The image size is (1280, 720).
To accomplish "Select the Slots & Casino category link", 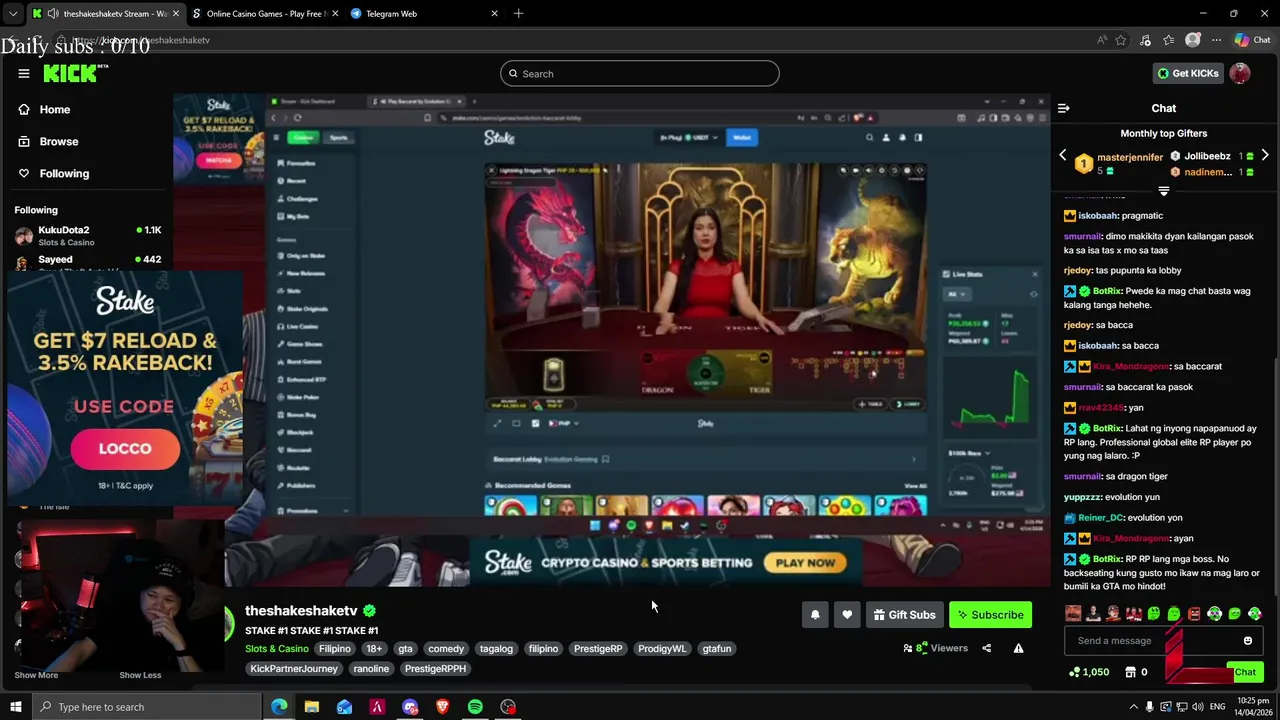I will pos(277,648).
